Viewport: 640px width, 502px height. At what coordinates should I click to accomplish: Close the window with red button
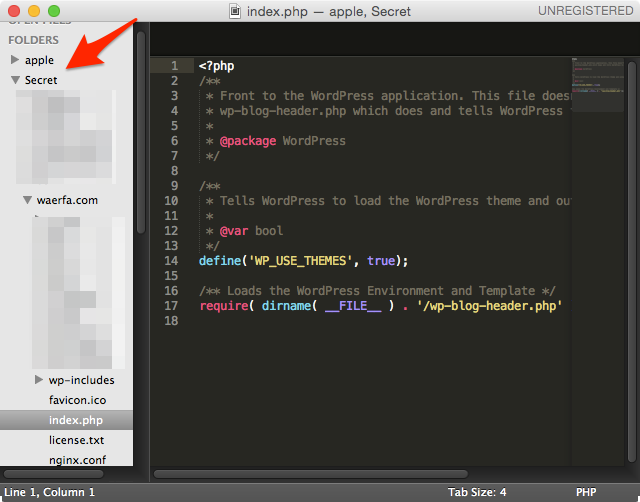(x=14, y=11)
